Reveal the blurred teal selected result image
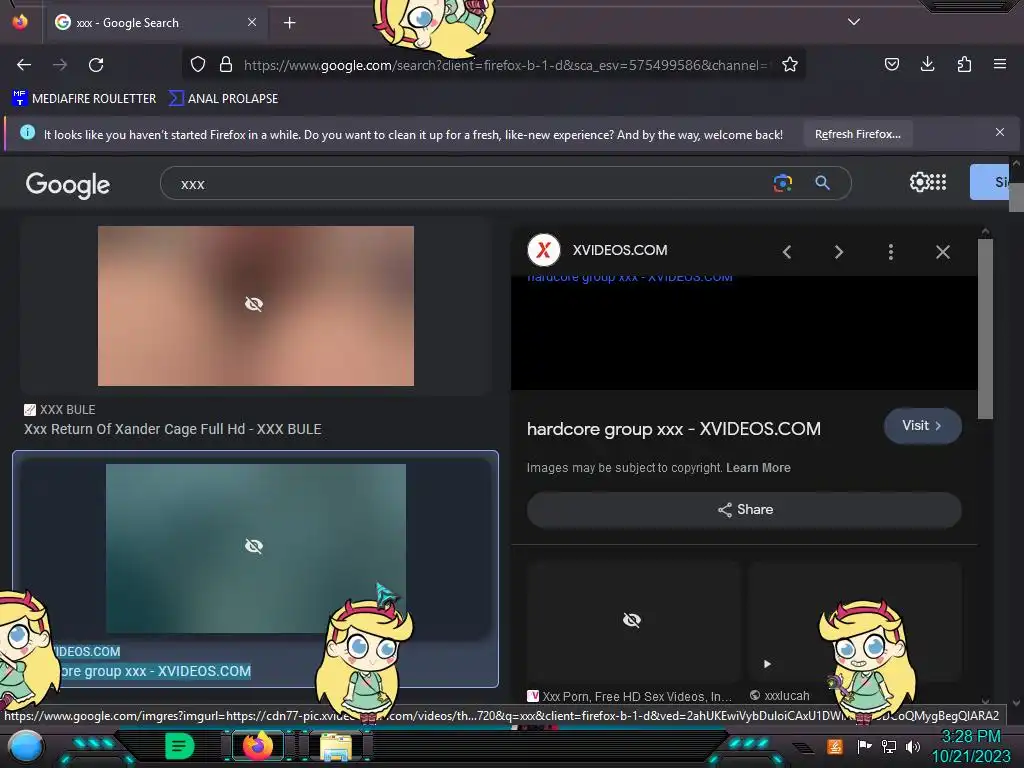The height and width of the screenshot is (768, 1024). [x=255, y=548]
